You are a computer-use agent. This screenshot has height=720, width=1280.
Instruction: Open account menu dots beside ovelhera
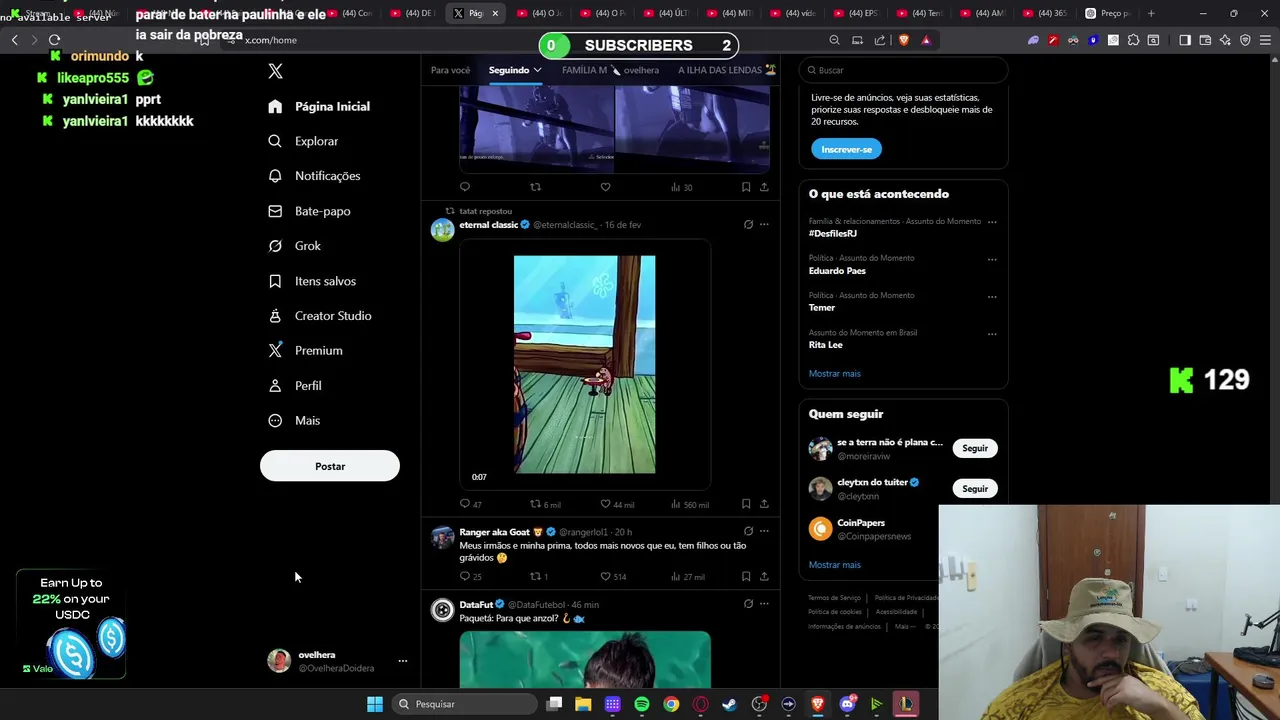pyautogui.click(x=403, y=661)
